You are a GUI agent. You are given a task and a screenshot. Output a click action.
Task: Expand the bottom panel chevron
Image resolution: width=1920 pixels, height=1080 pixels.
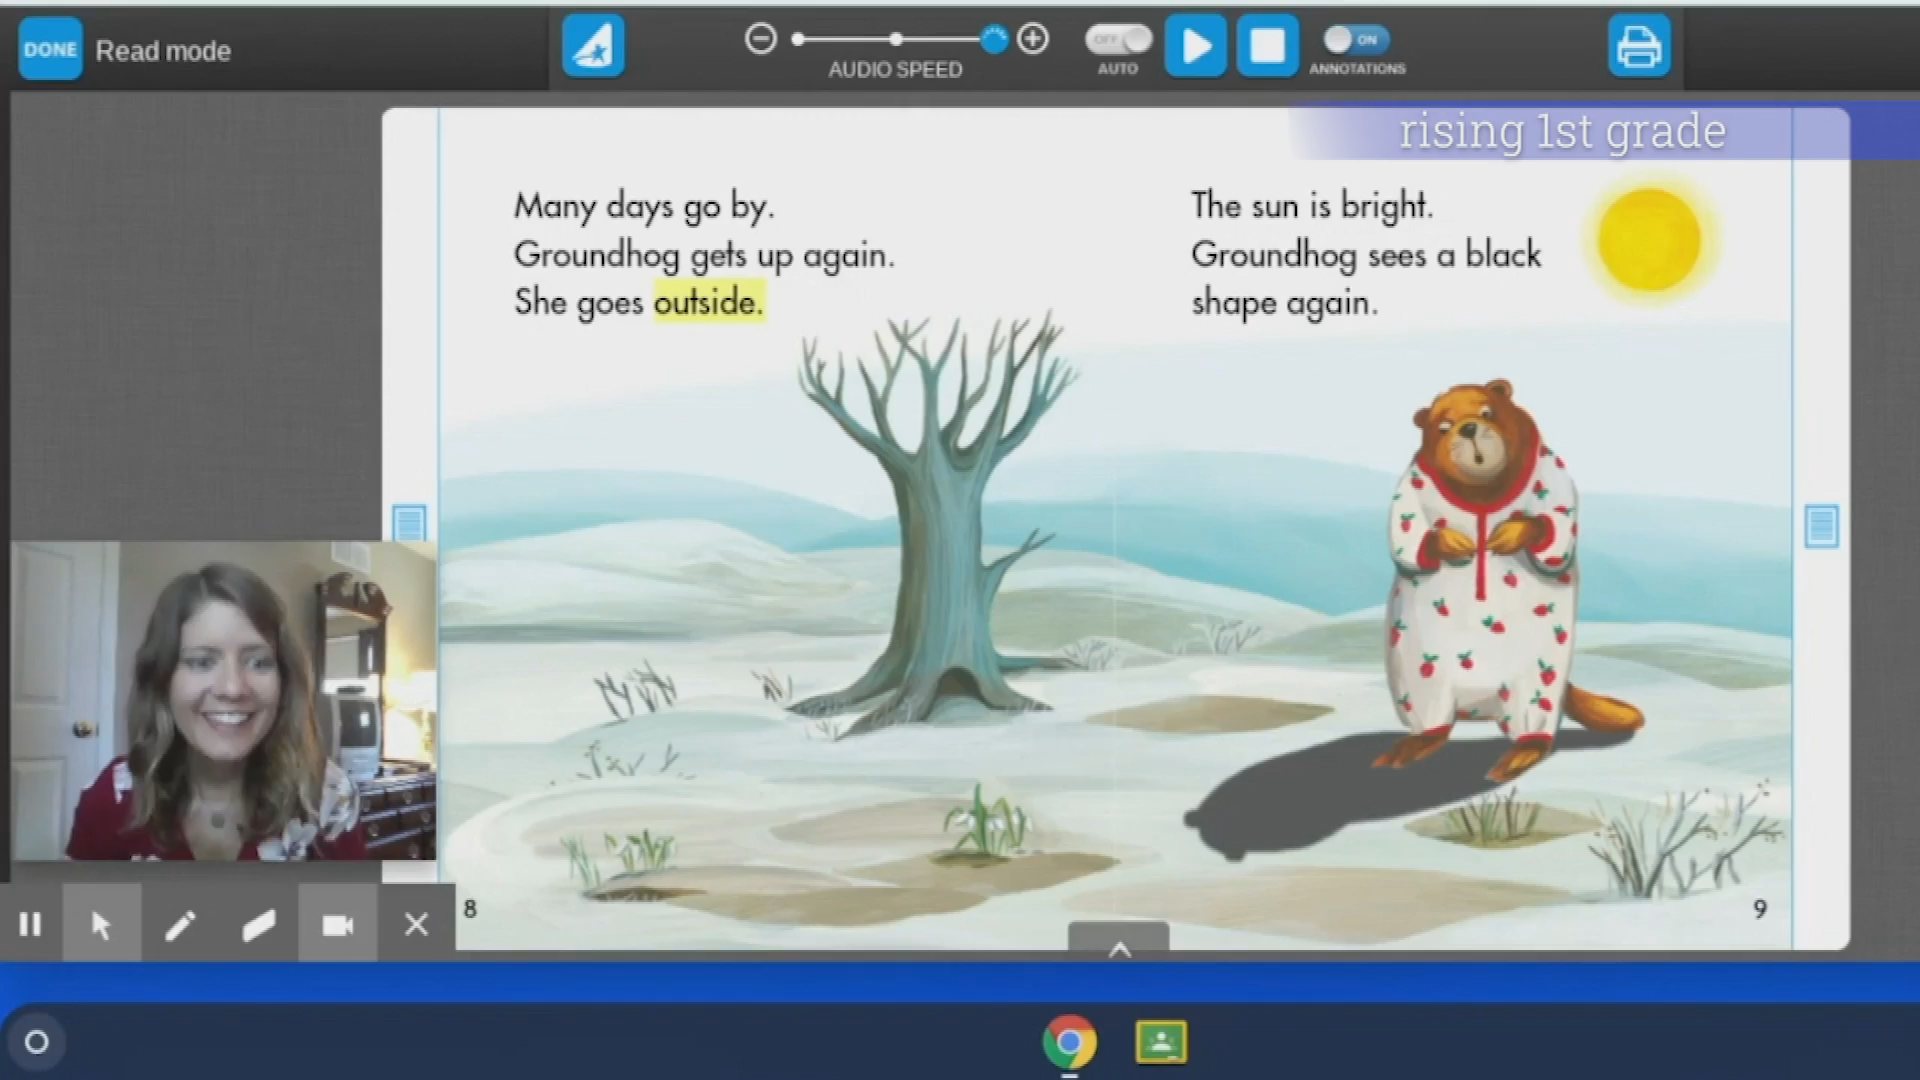point(1119,940)
